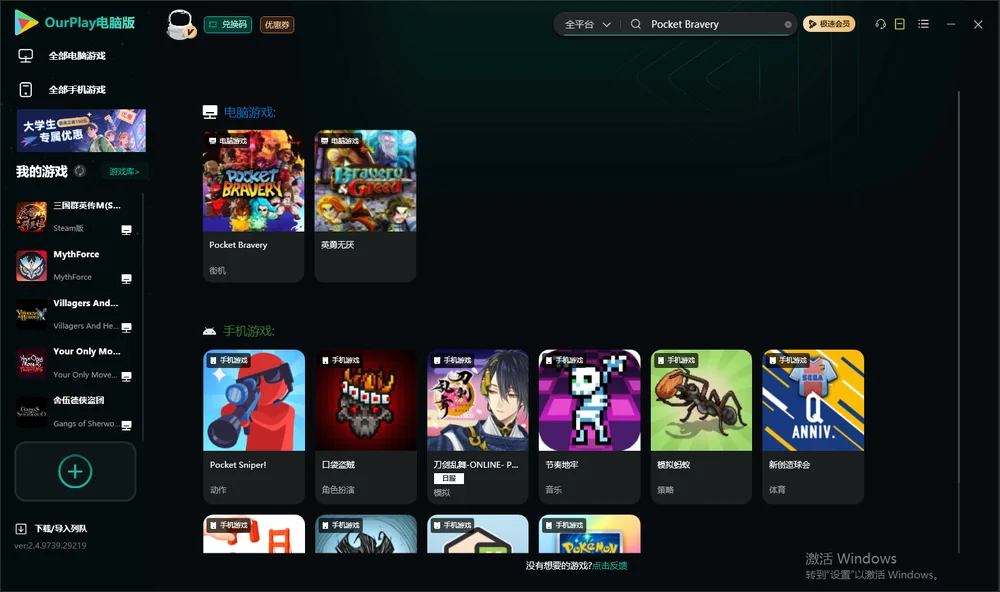Screen dimensions: 1000x592
Task: Select Your Only Move game entry
Action: click(75, 363)
